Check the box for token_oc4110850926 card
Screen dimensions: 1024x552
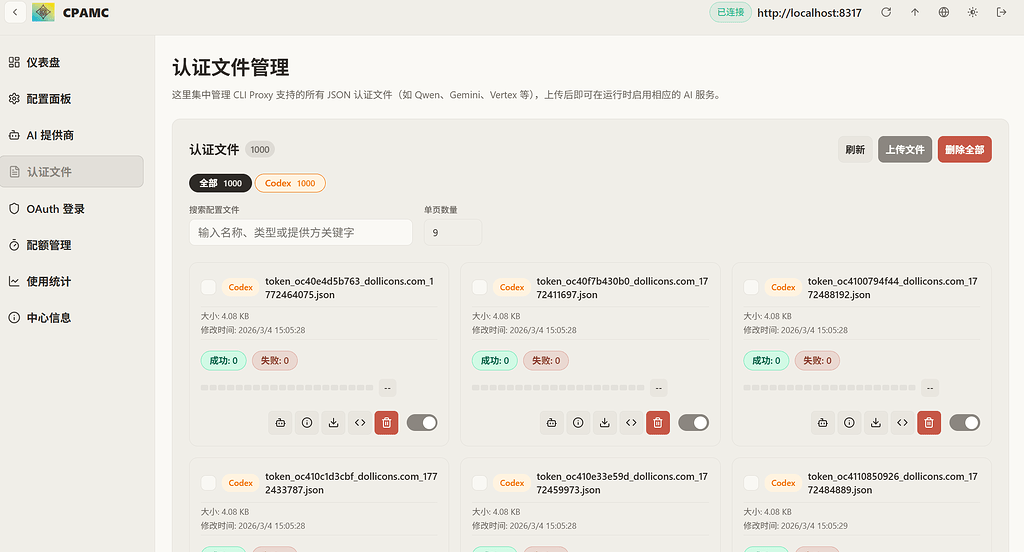point(751,483)
